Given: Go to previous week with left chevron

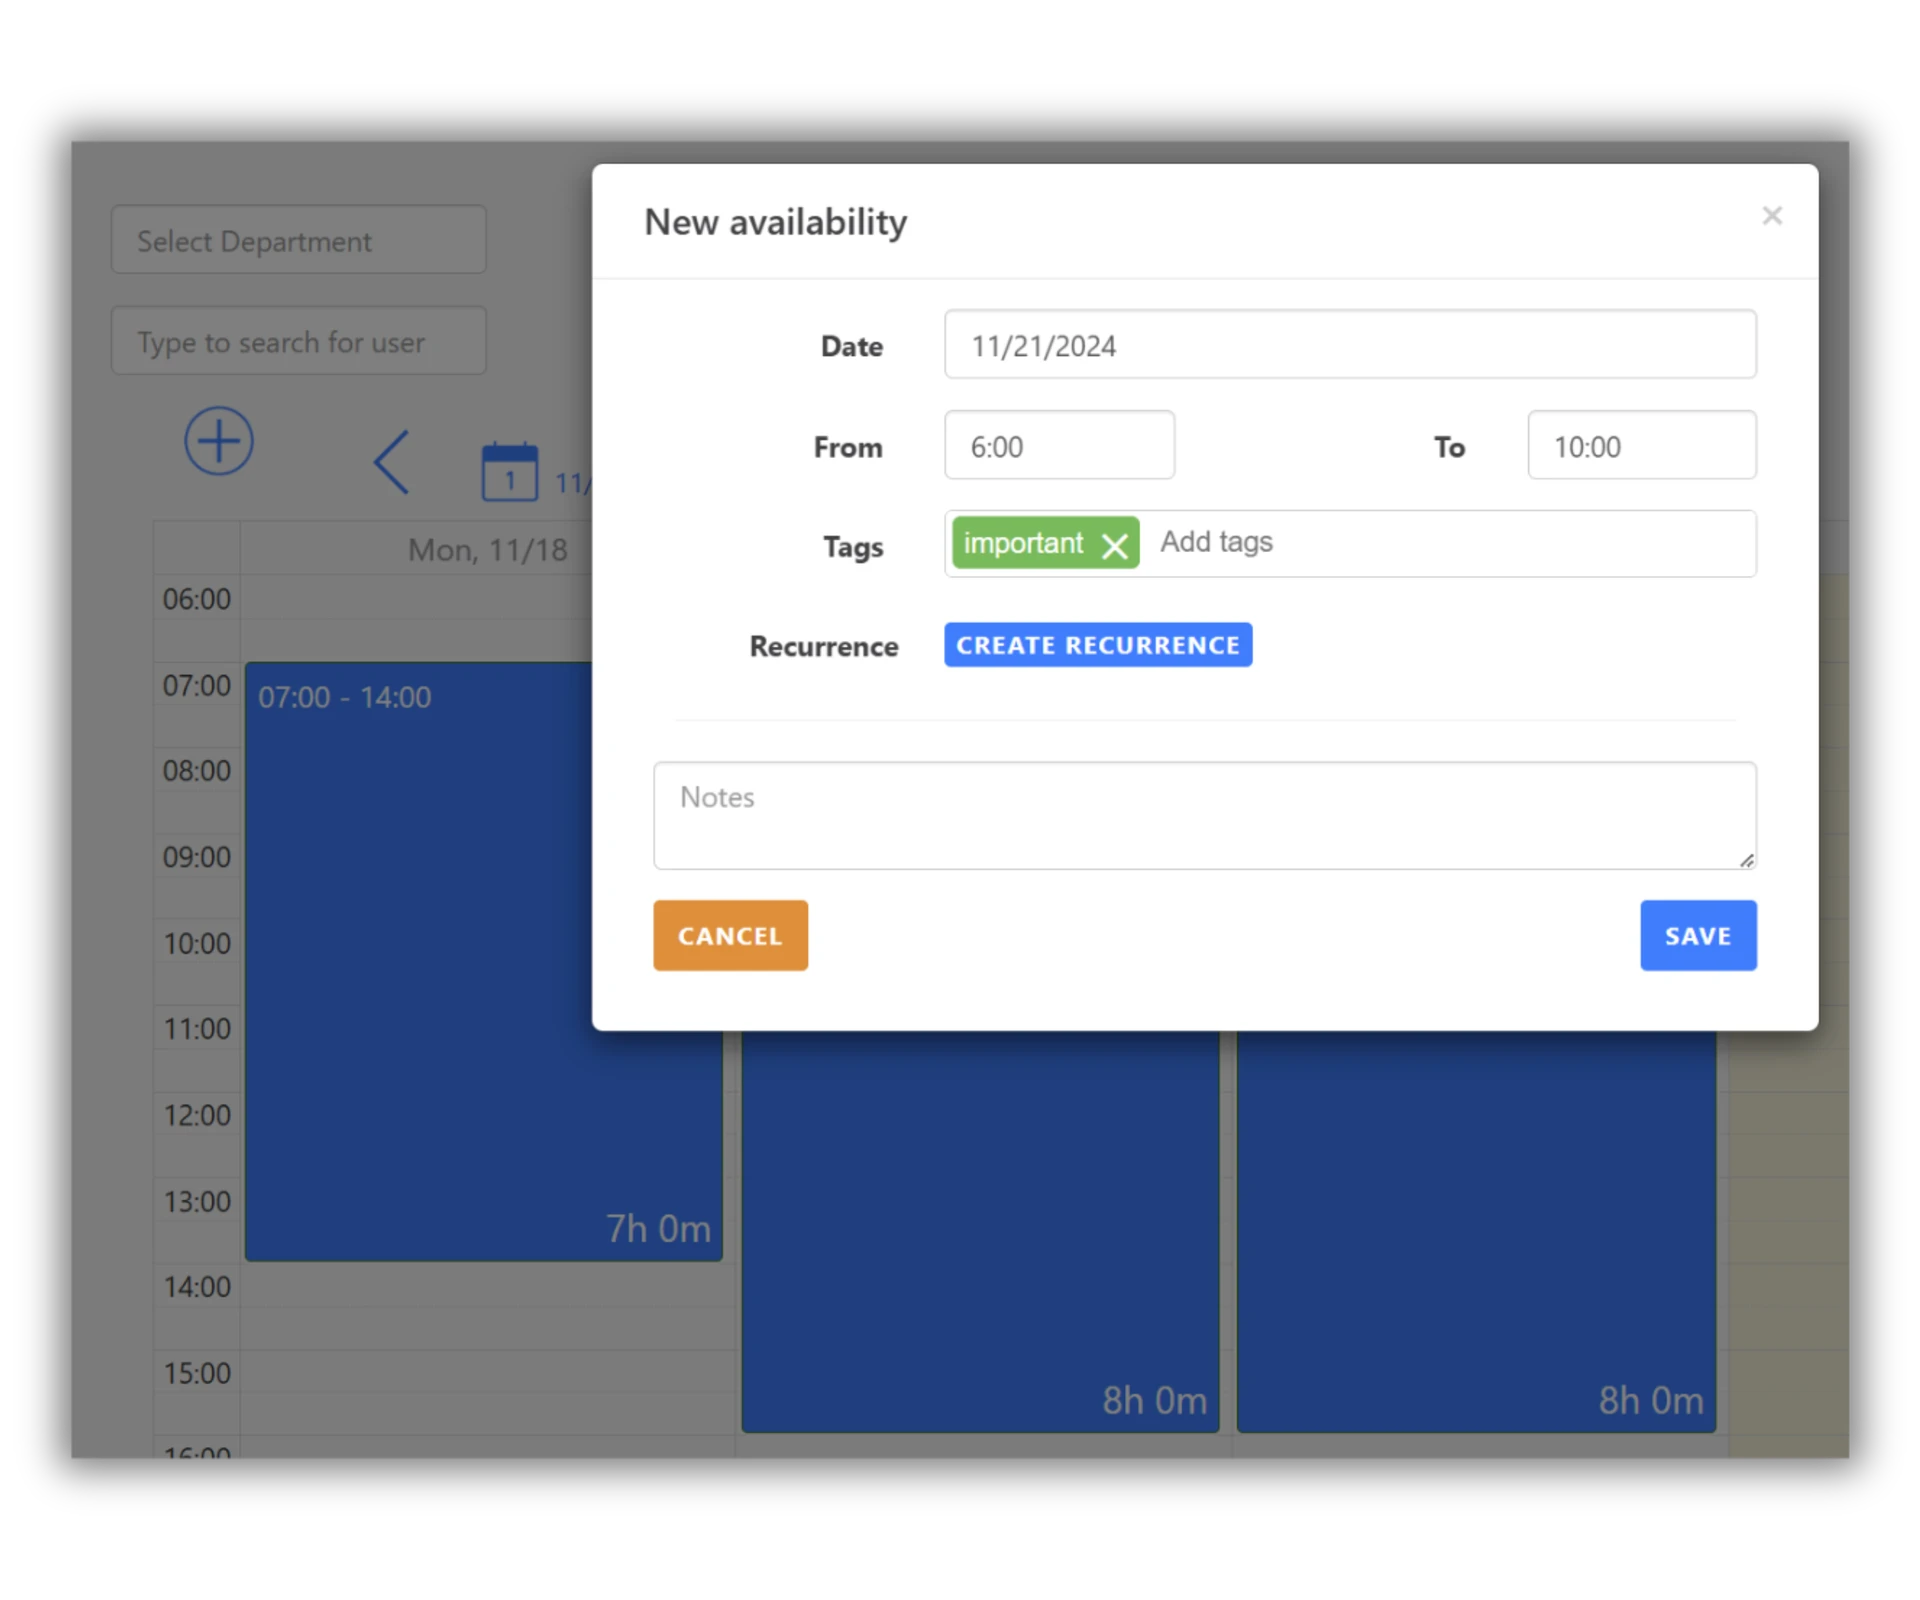Looking at the screenshot, I should pos(391,462).
